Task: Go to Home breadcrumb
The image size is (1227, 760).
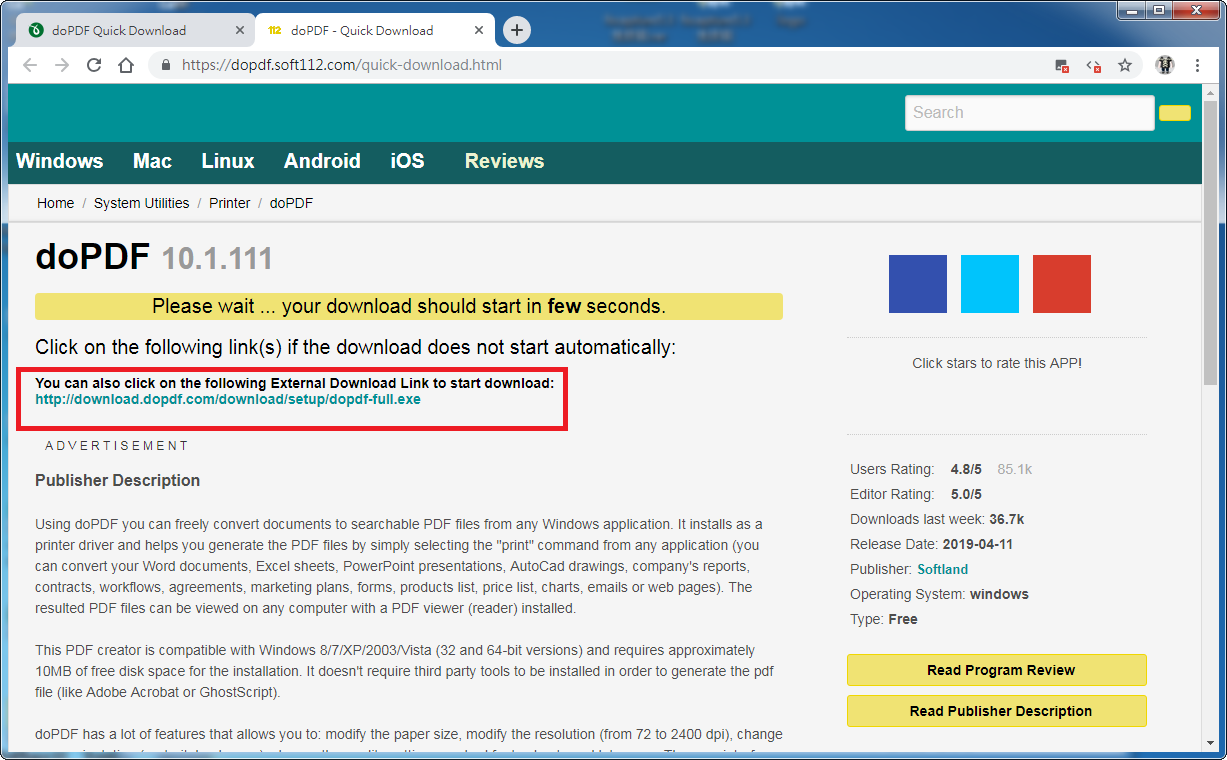Action: 55,203
